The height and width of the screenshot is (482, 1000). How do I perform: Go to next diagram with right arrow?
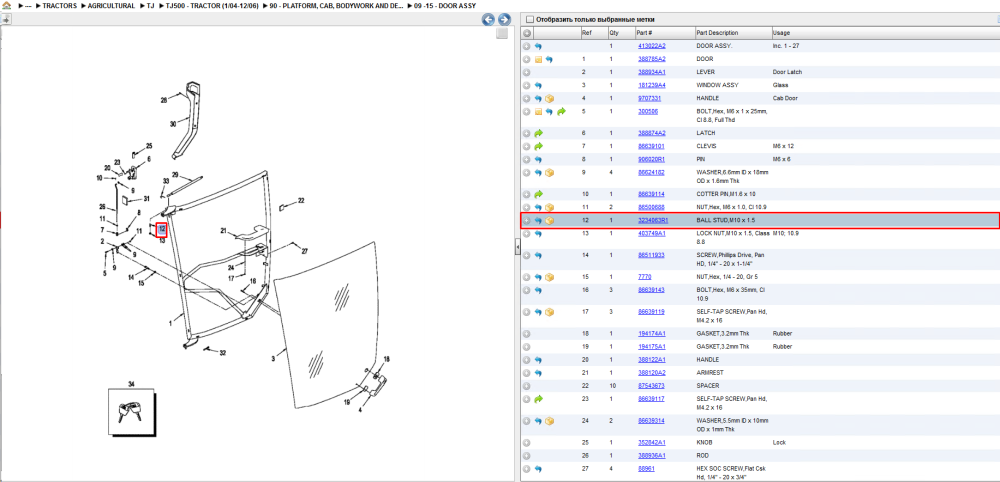click(503, 19)
